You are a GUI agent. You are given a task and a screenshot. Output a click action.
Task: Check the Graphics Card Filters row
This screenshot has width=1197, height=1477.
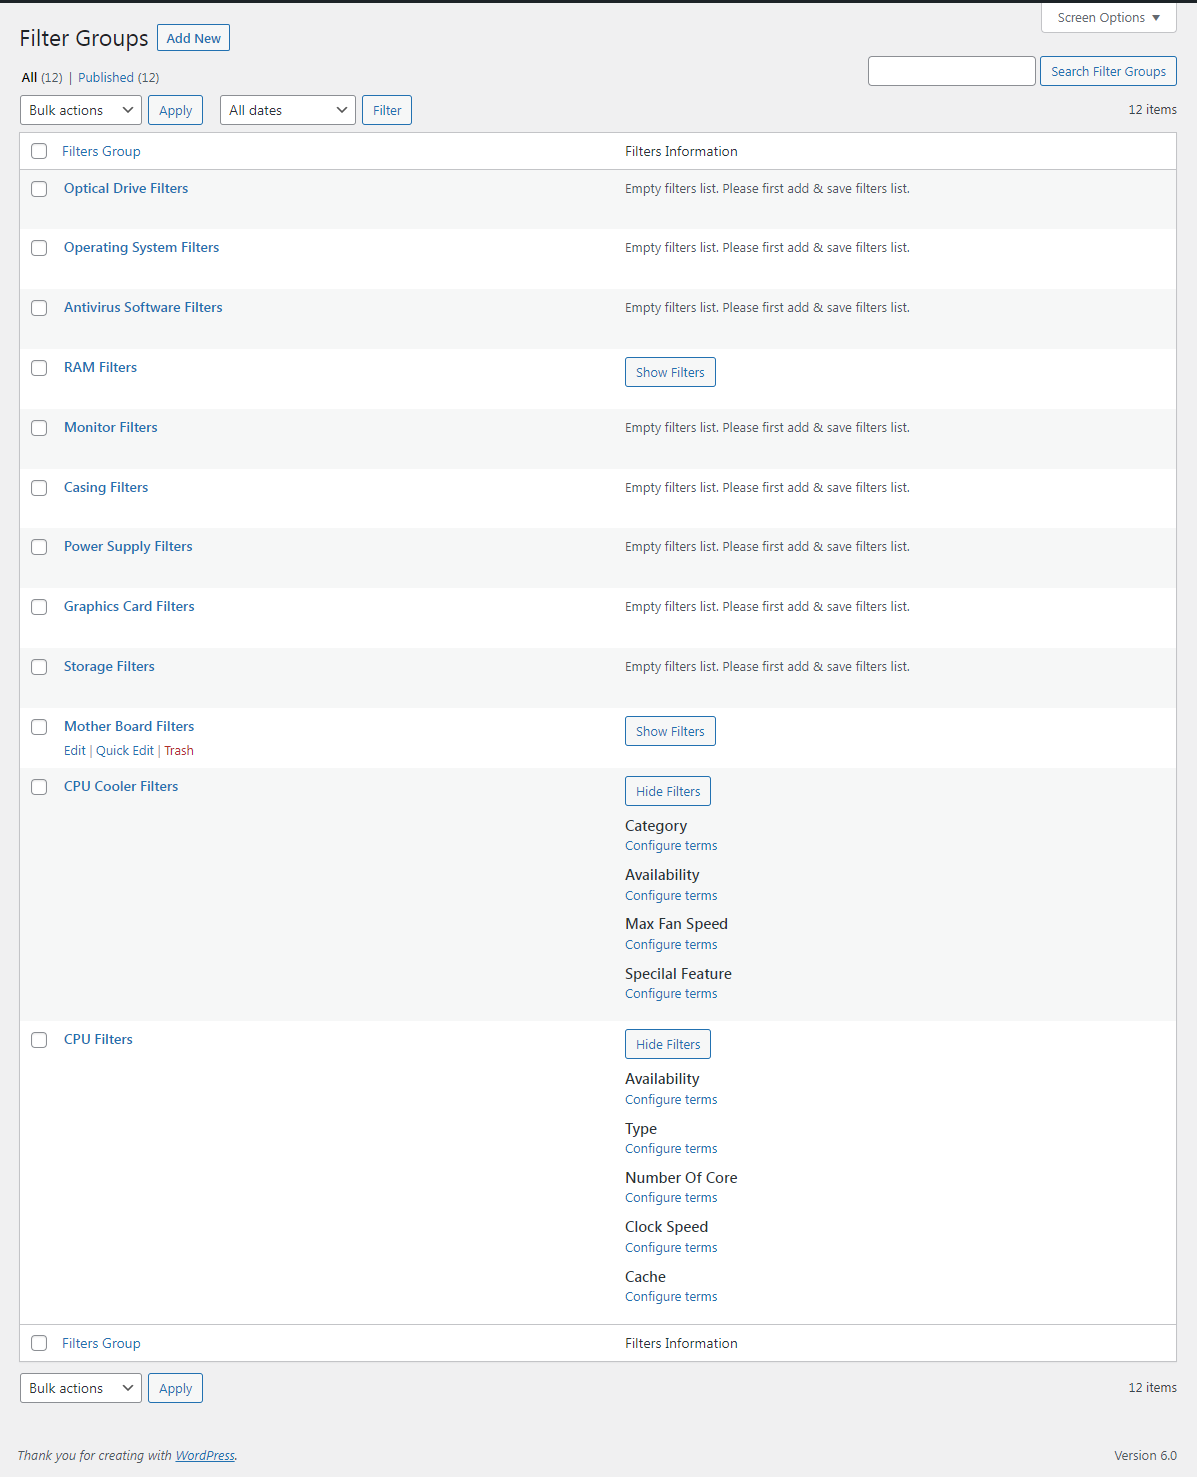[x=39, y=607]
